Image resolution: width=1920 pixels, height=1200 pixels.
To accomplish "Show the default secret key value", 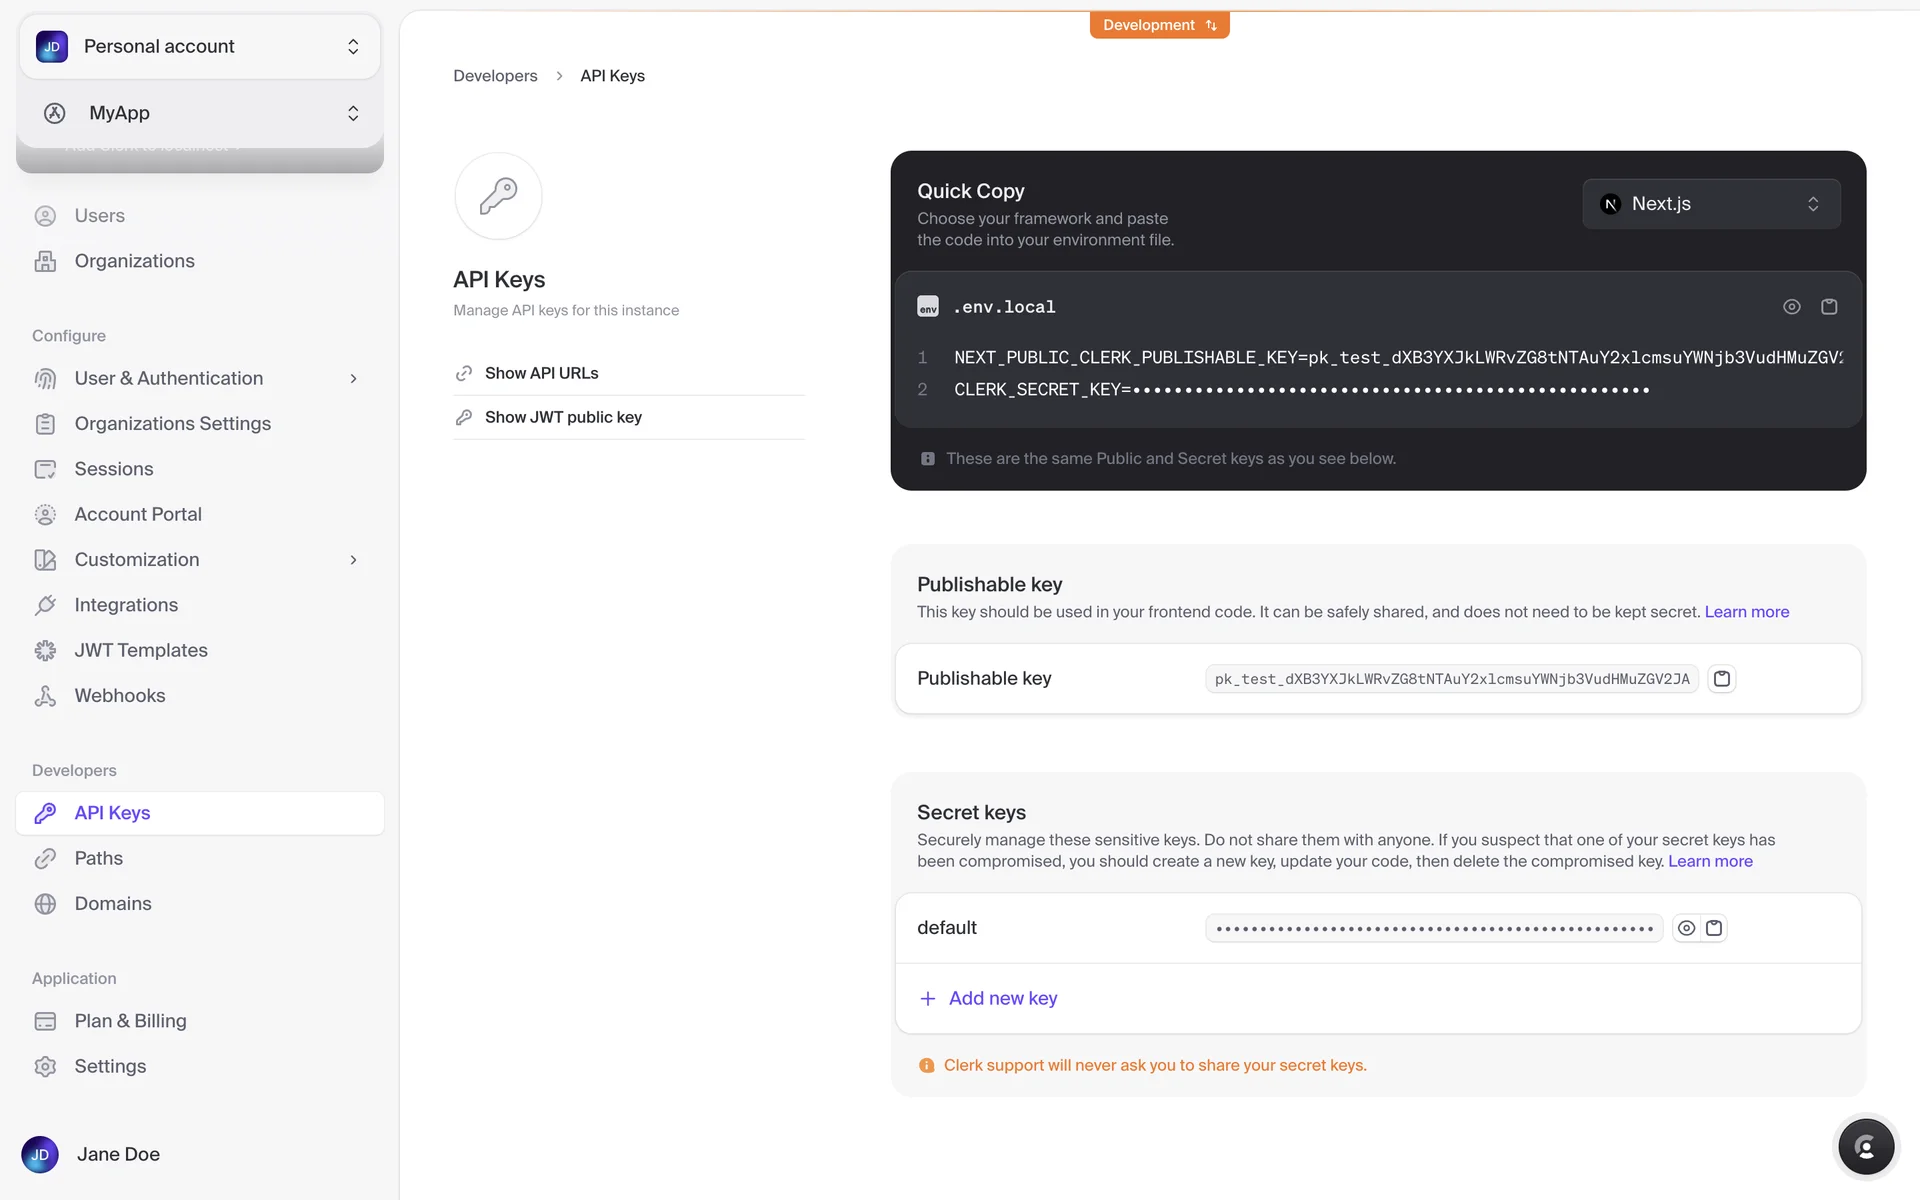I will [x=1686, y=928].
